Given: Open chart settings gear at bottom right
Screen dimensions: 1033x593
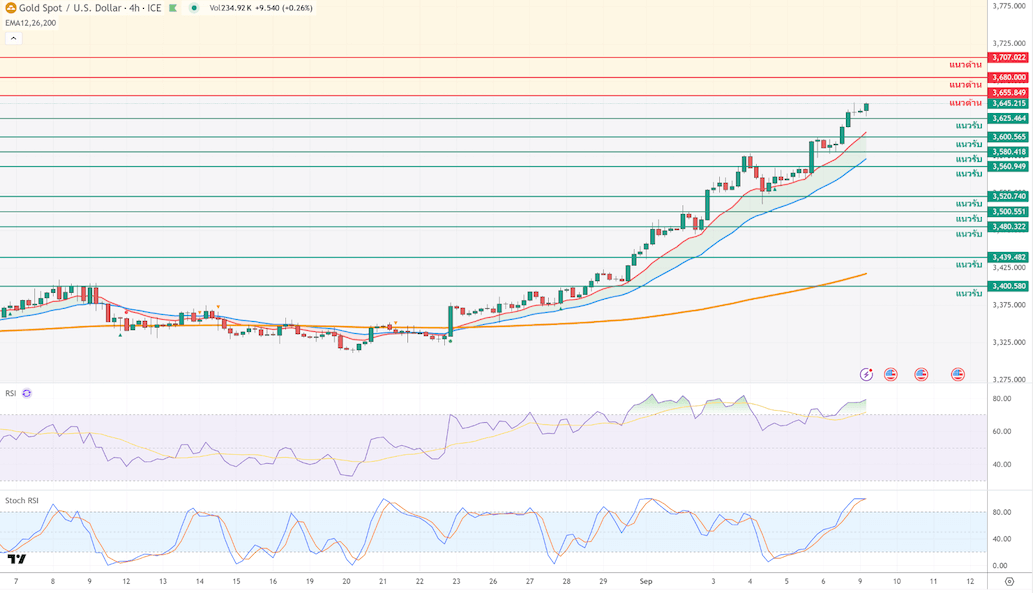Looking at the screenshot, I should point(1009,581).
